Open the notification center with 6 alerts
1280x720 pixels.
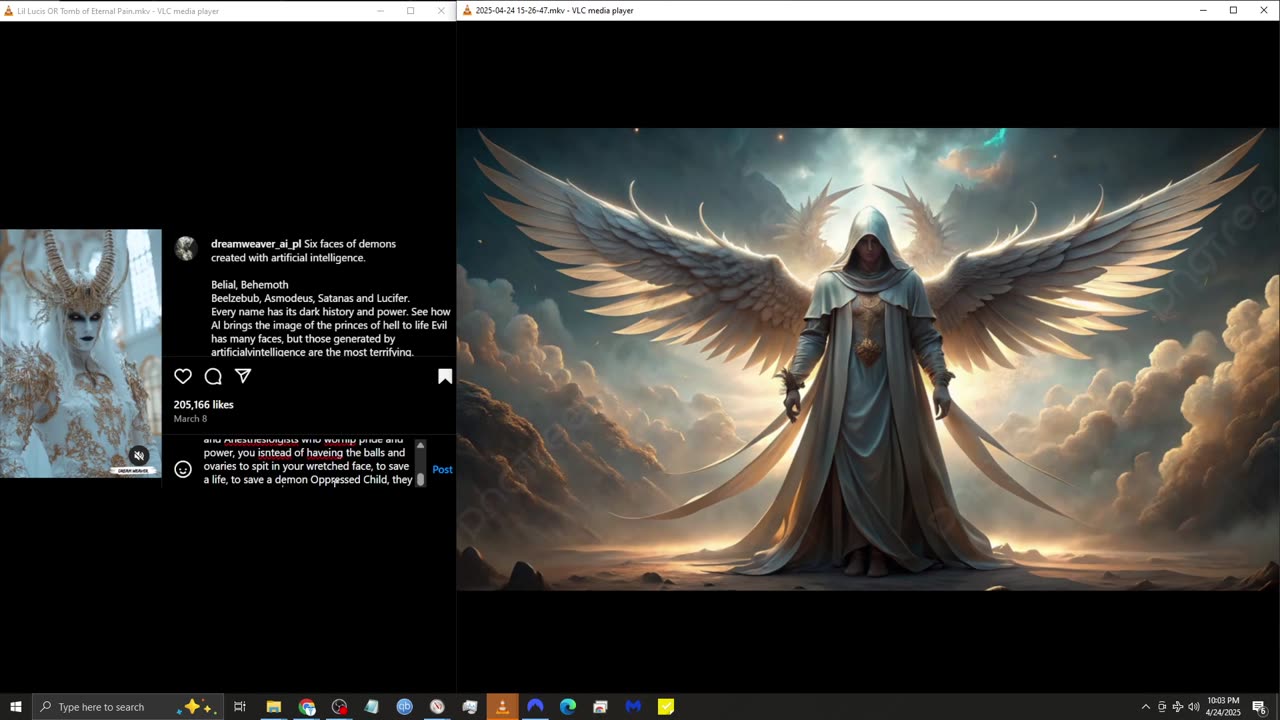coord(1260,707)
